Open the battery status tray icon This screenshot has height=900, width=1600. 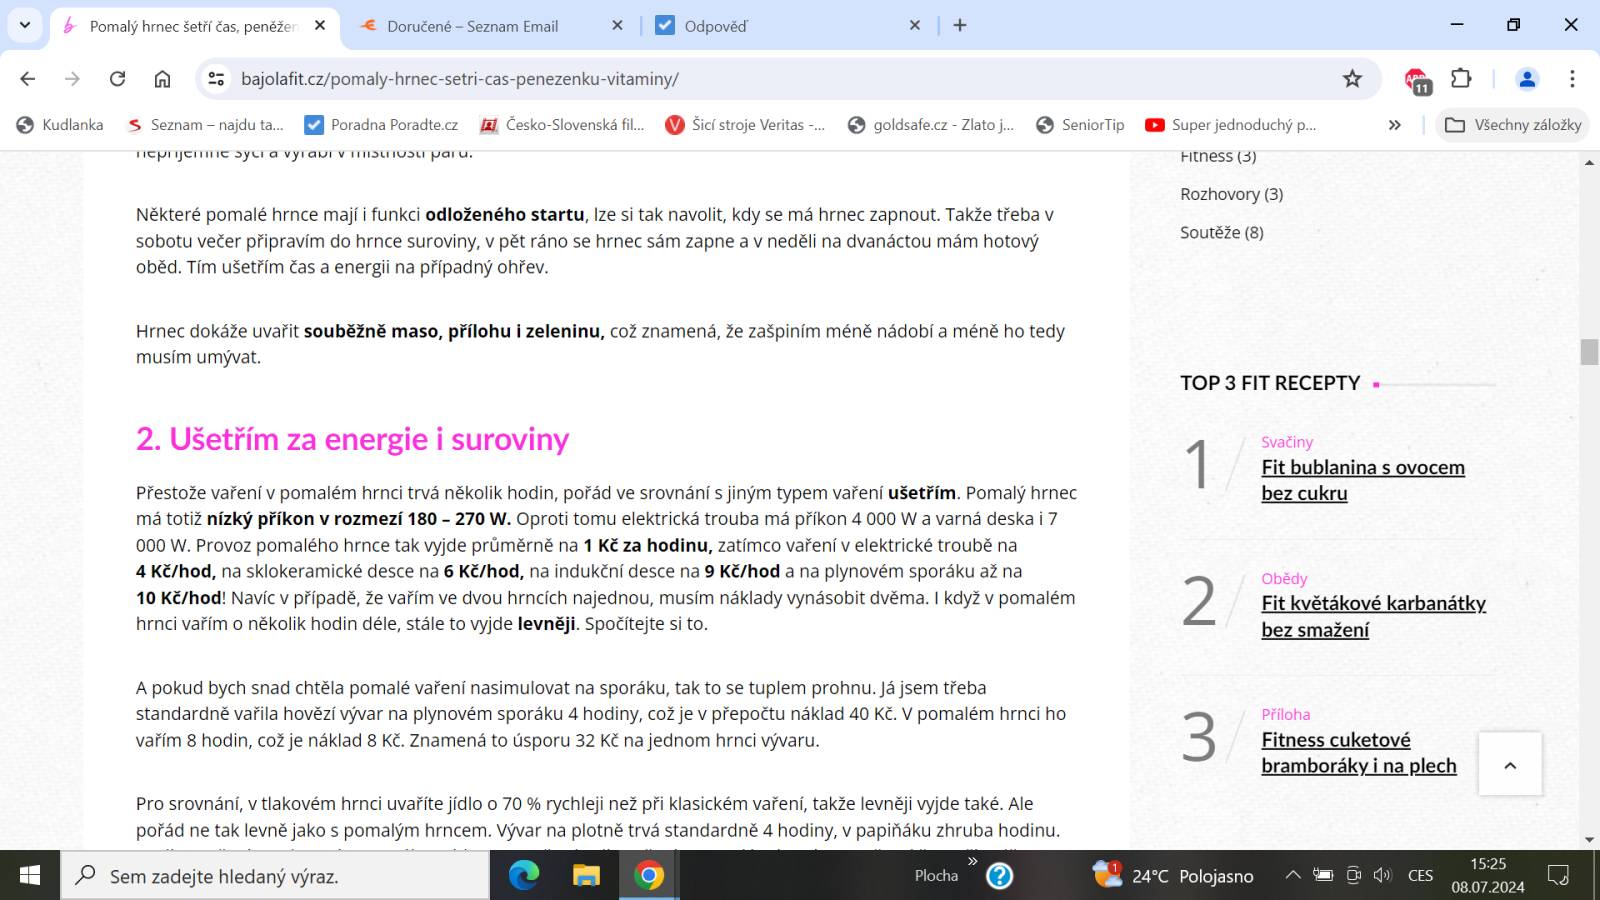tap(1323, 876)
